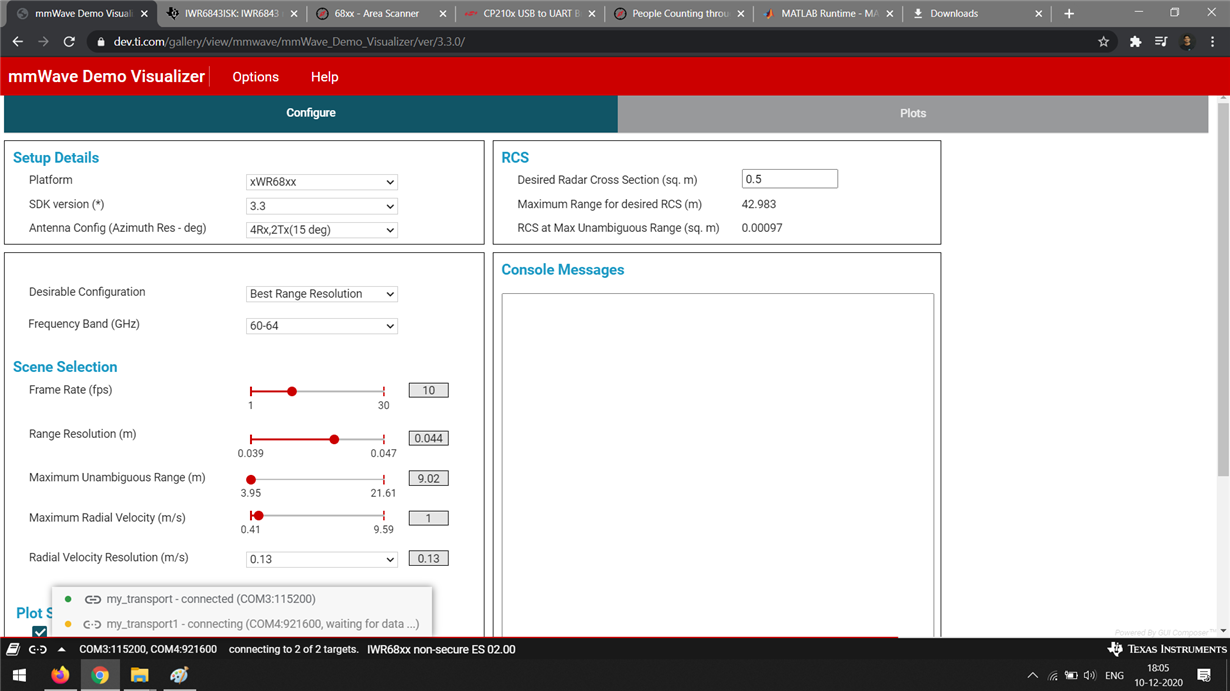The width and height of the screenshot is (1230, 691).
Task: Open the Radial Velocity Resolution dropdown
Action: 322,559
